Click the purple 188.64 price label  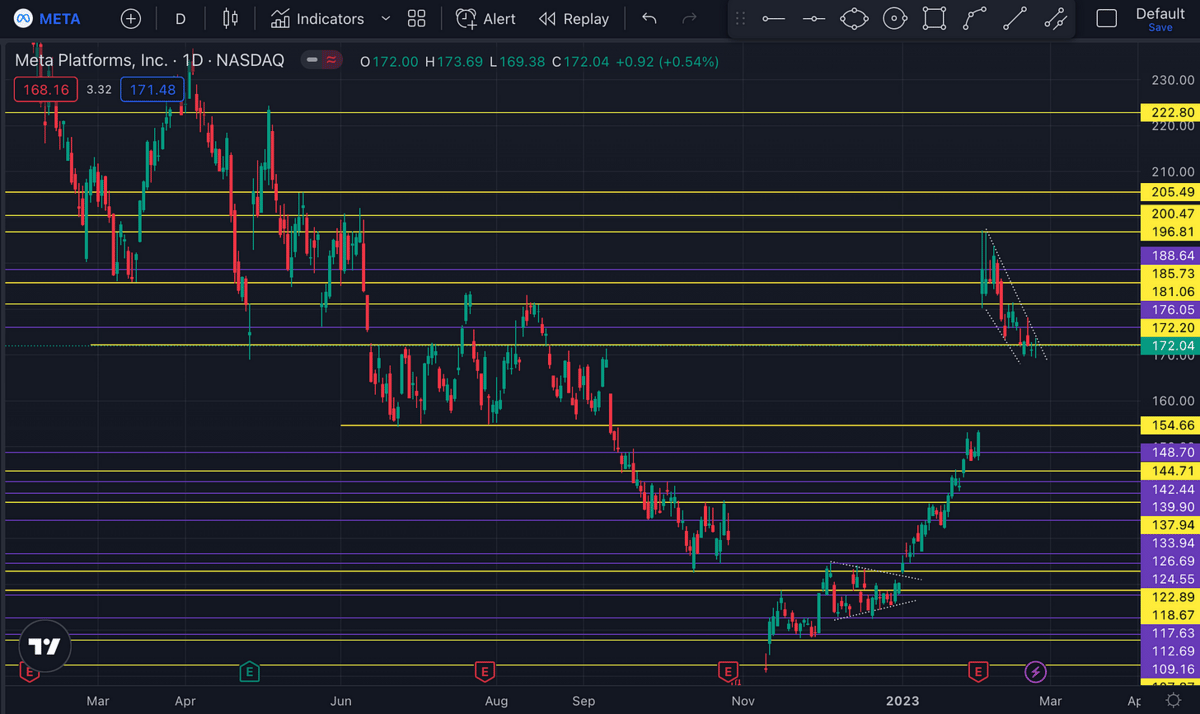1170,255
